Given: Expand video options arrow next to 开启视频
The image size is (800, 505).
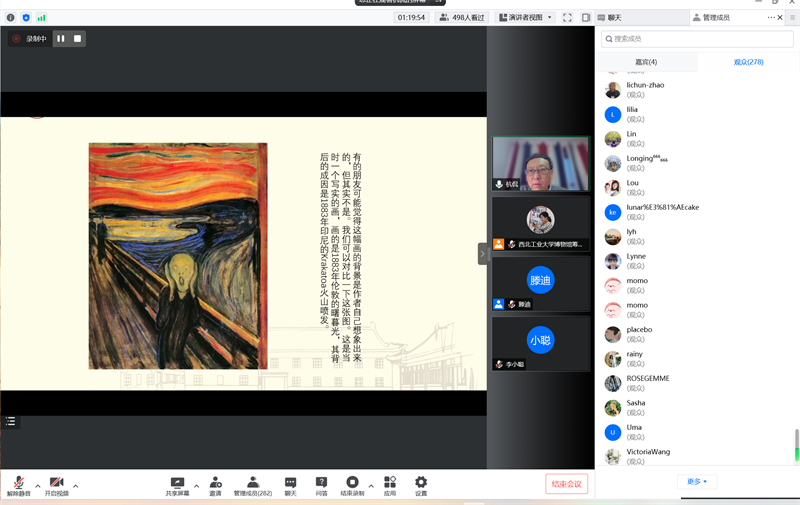Looking at the screenshot, I should [76, 486].
